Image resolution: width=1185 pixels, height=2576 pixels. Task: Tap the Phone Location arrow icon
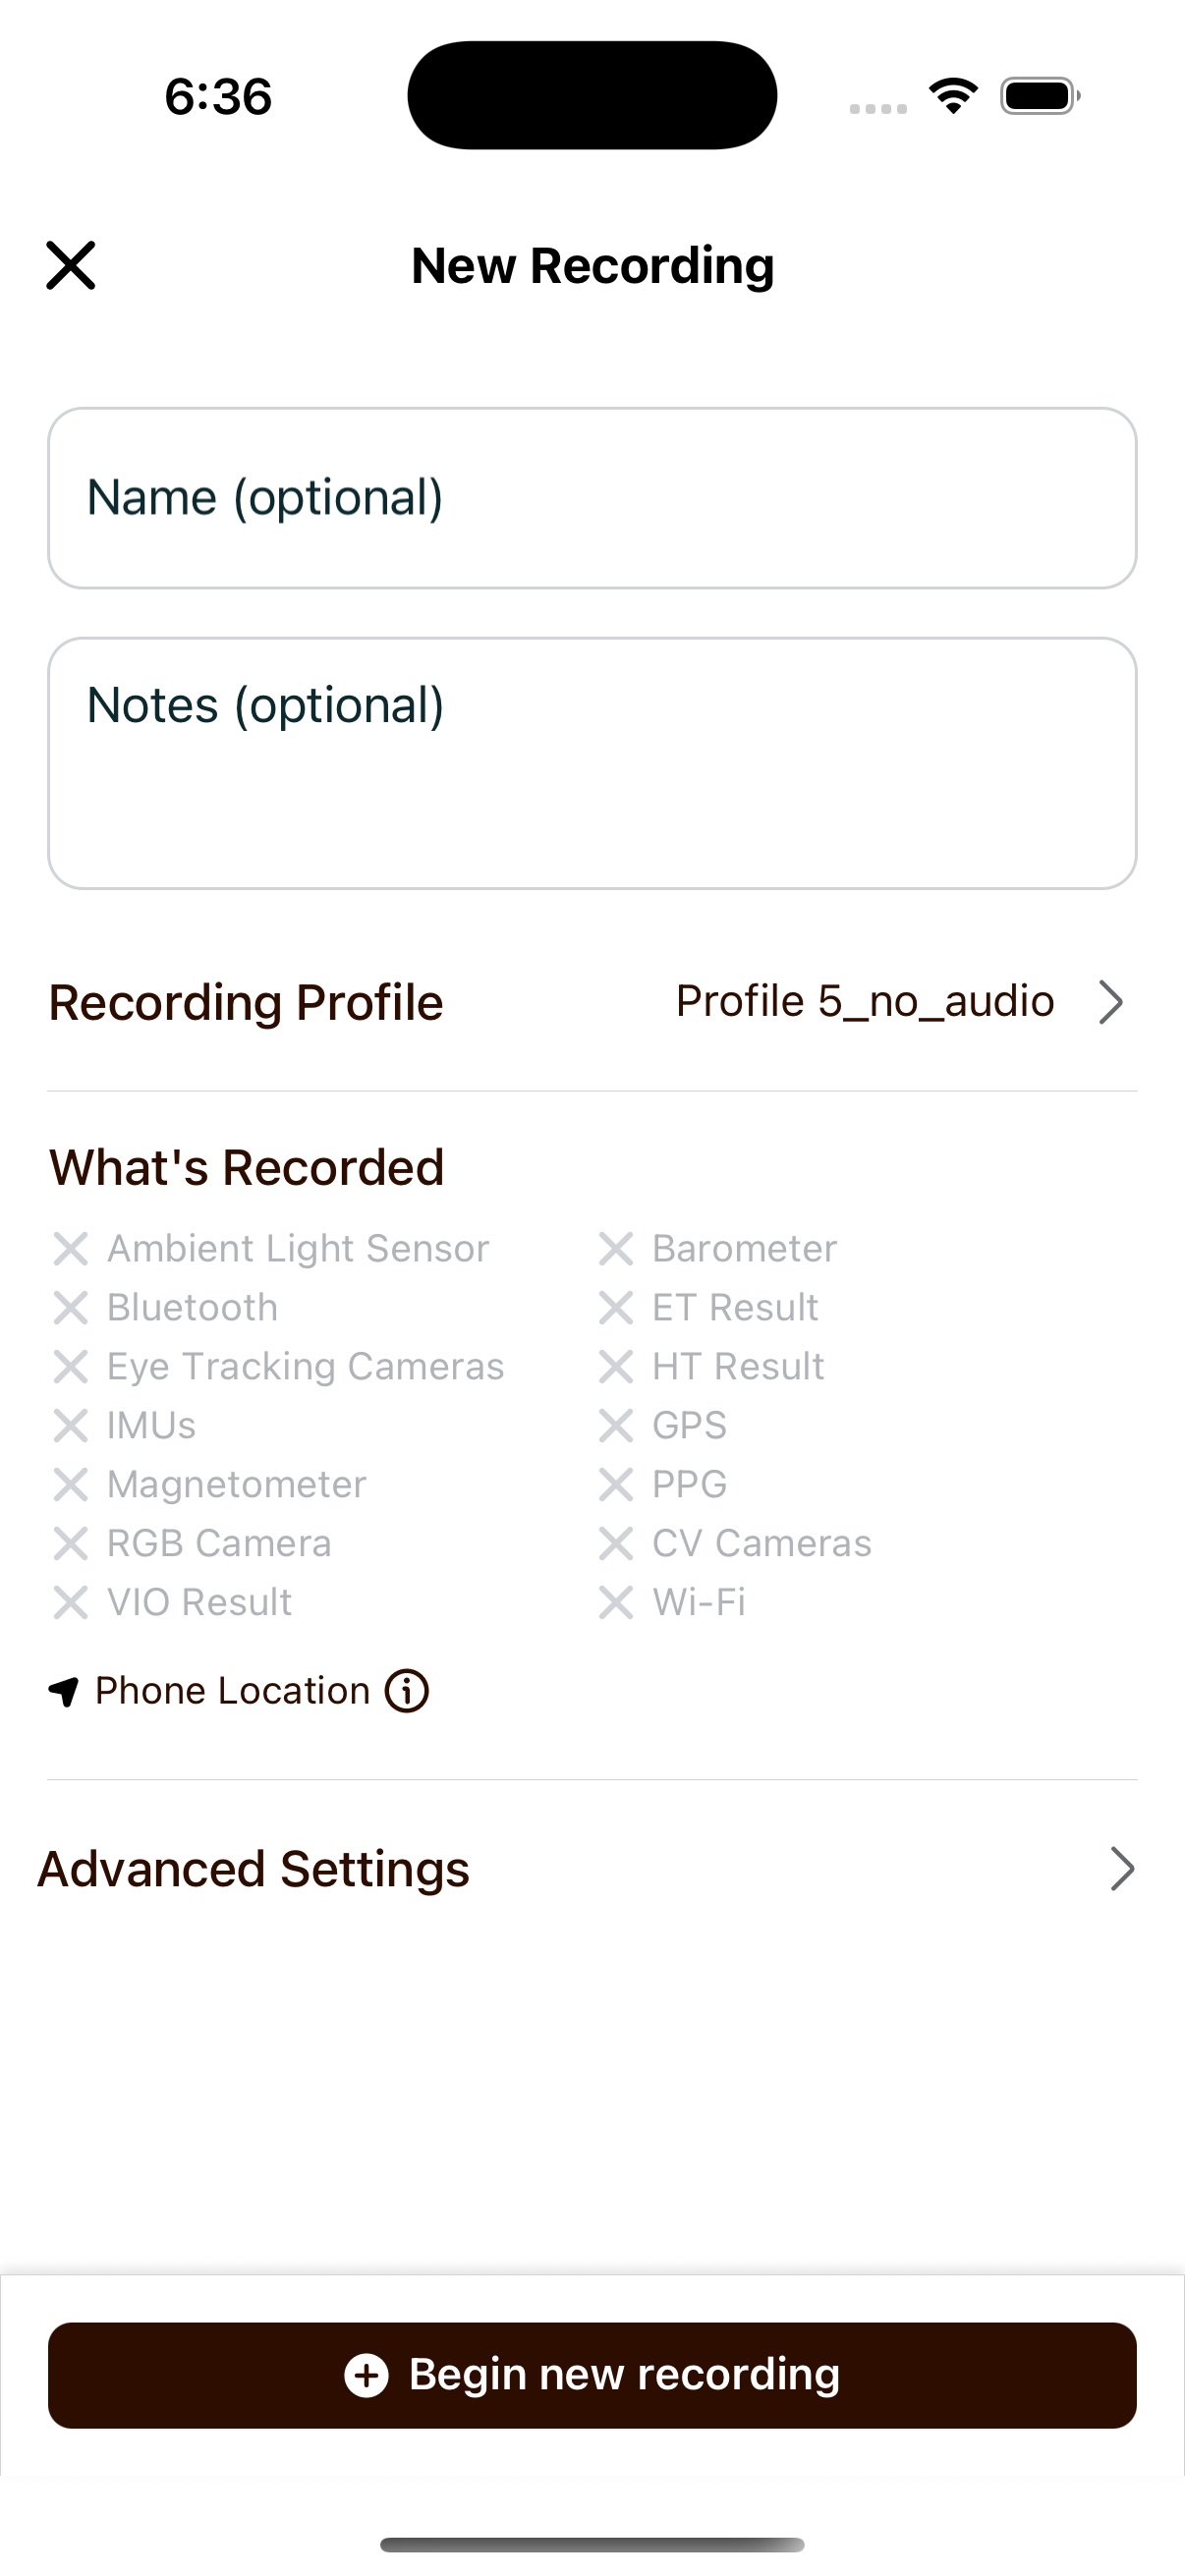coord(64,1692)
